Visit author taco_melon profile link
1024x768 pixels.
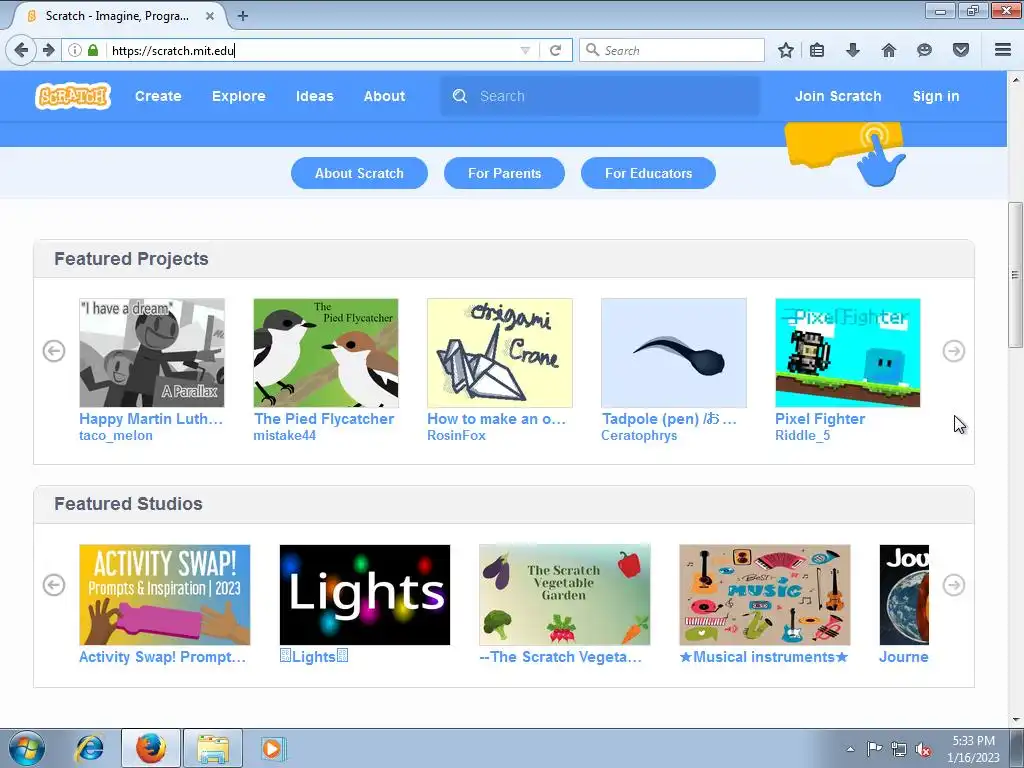[116, 436]
